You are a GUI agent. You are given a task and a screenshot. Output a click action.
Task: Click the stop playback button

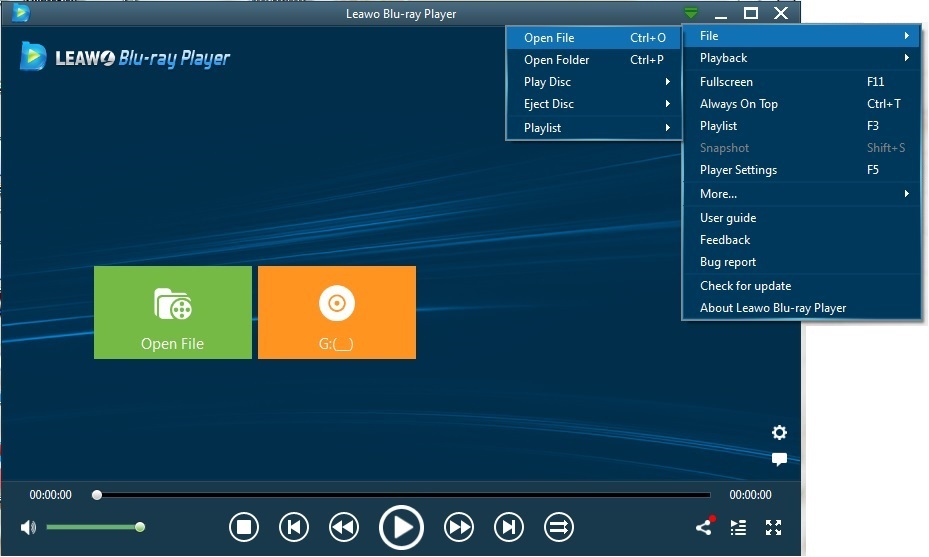tap(244, 527)
